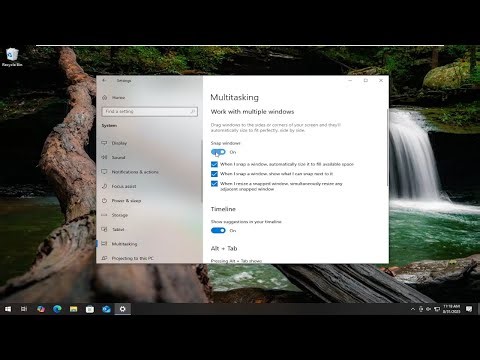Toggle Show suggestions in your timeline
This screenshot has width=480, height=360.
[x=218, y=230]
